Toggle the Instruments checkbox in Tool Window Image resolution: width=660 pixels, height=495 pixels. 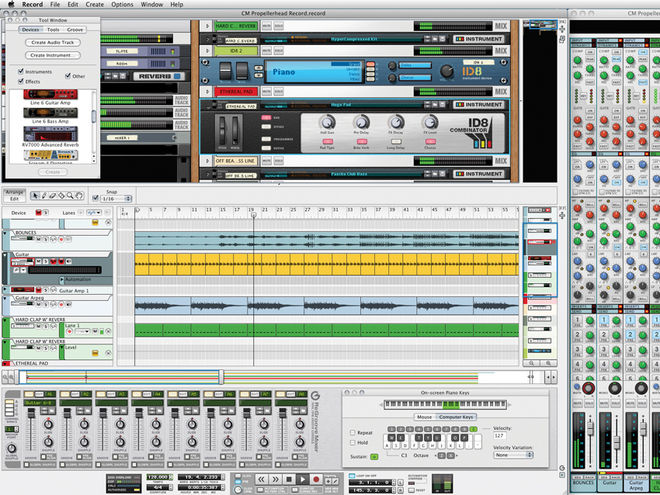pyautogui.click(x=21, y=72)
